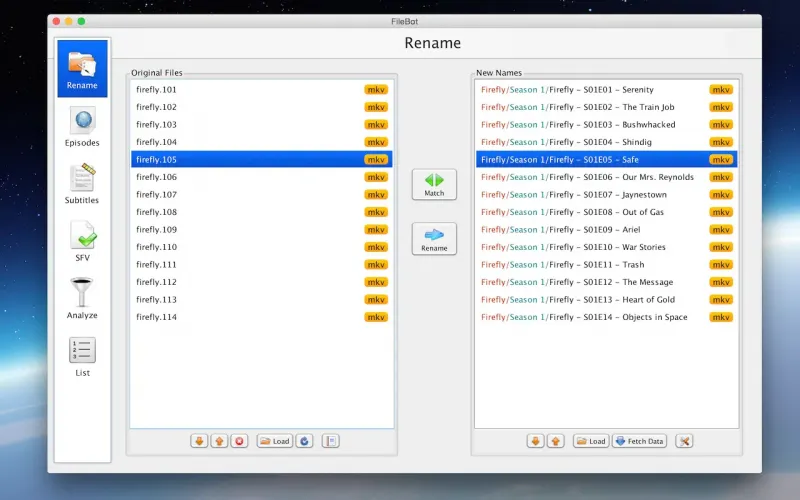Image resolution: width=800 pixels, height=500 pixels.
Task: Select the S01E11 - Trash new name
Action: pos(607,264)
